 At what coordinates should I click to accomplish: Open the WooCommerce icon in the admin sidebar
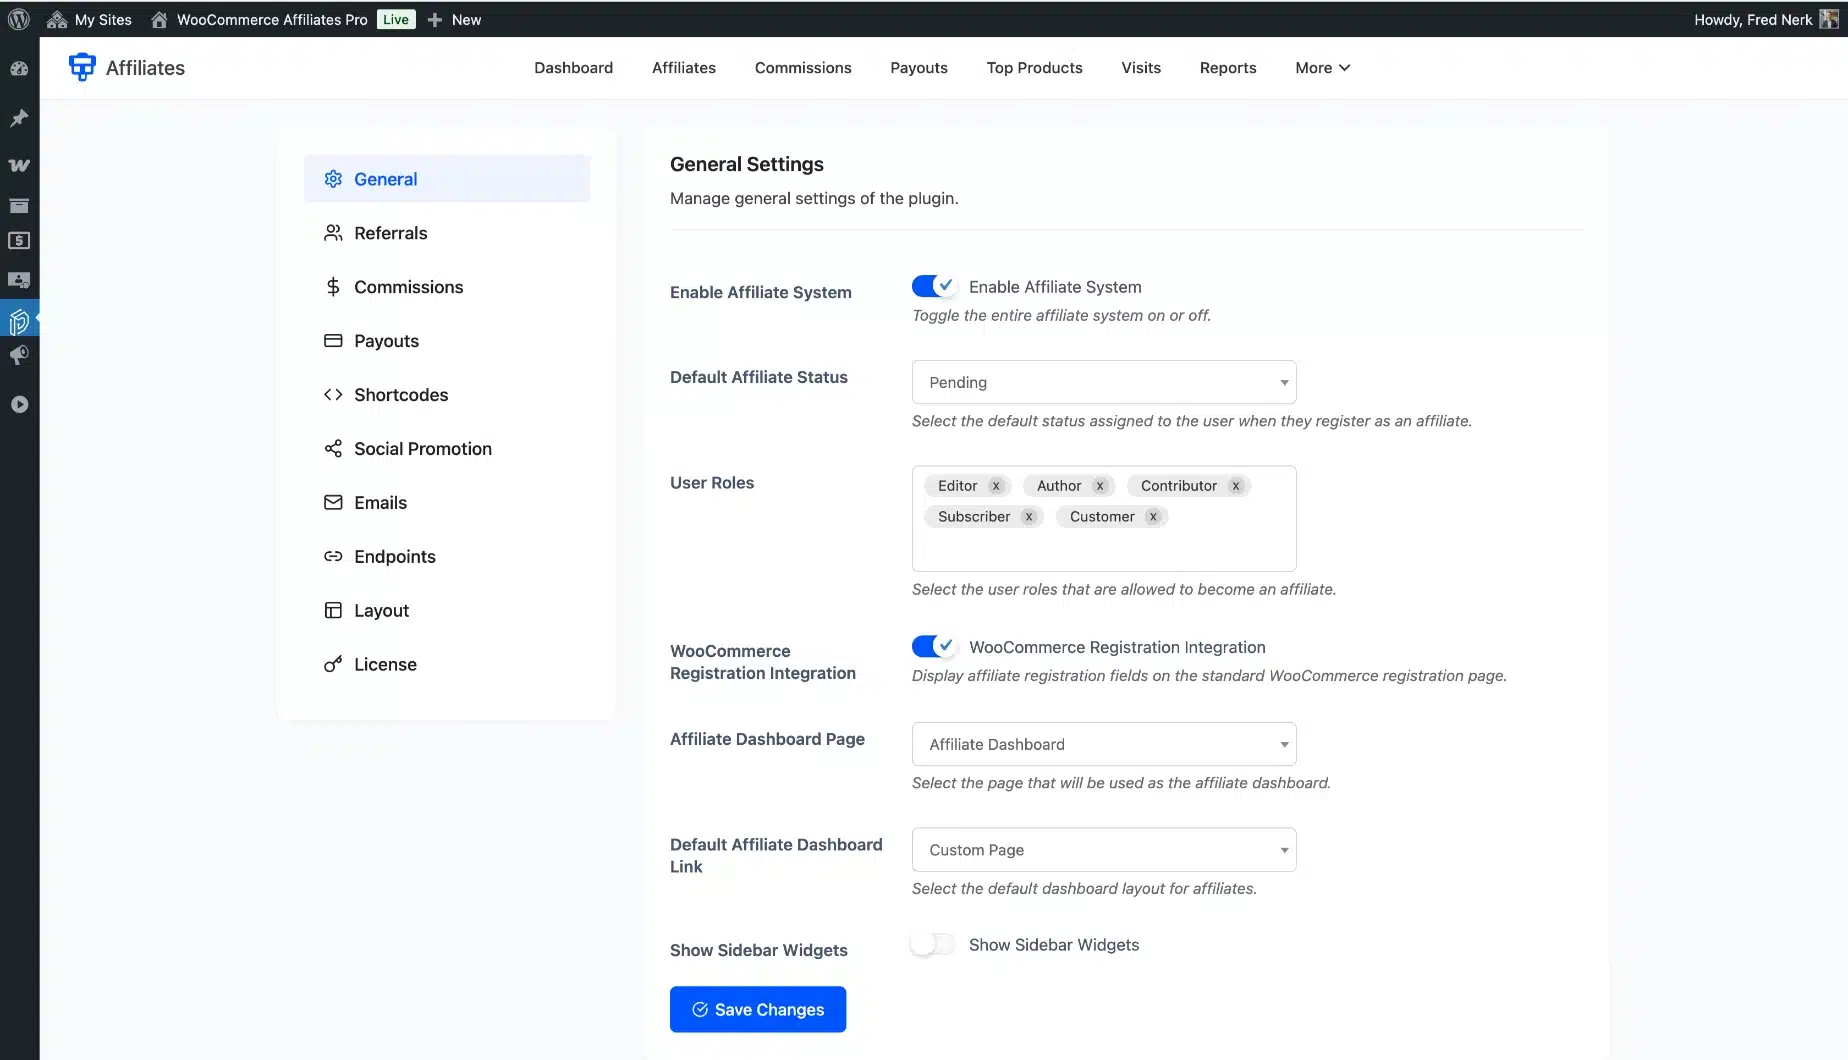click(19, 165)
